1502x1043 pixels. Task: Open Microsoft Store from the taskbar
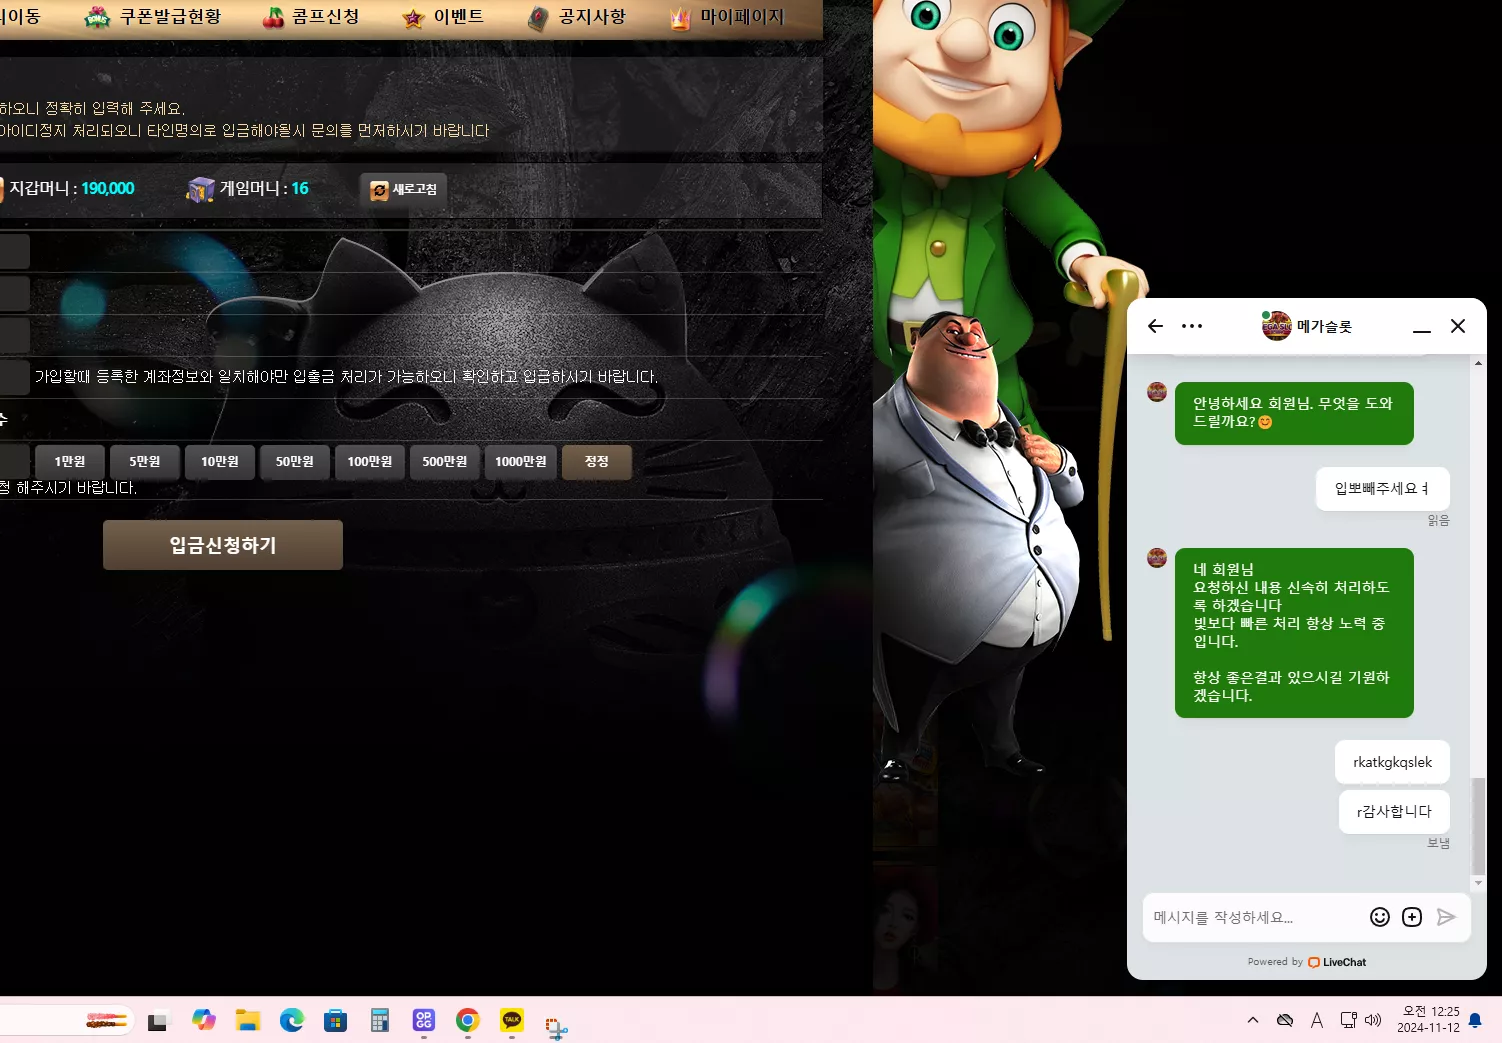(336, 1021)
